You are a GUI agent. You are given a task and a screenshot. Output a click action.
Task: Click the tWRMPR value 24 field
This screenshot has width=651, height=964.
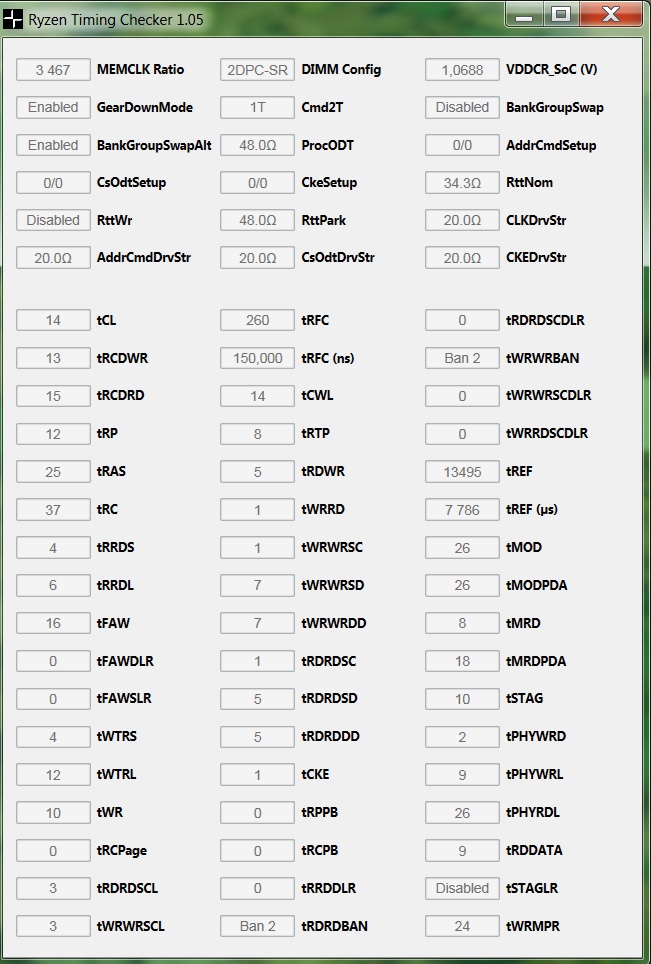(x=462, y=926)
